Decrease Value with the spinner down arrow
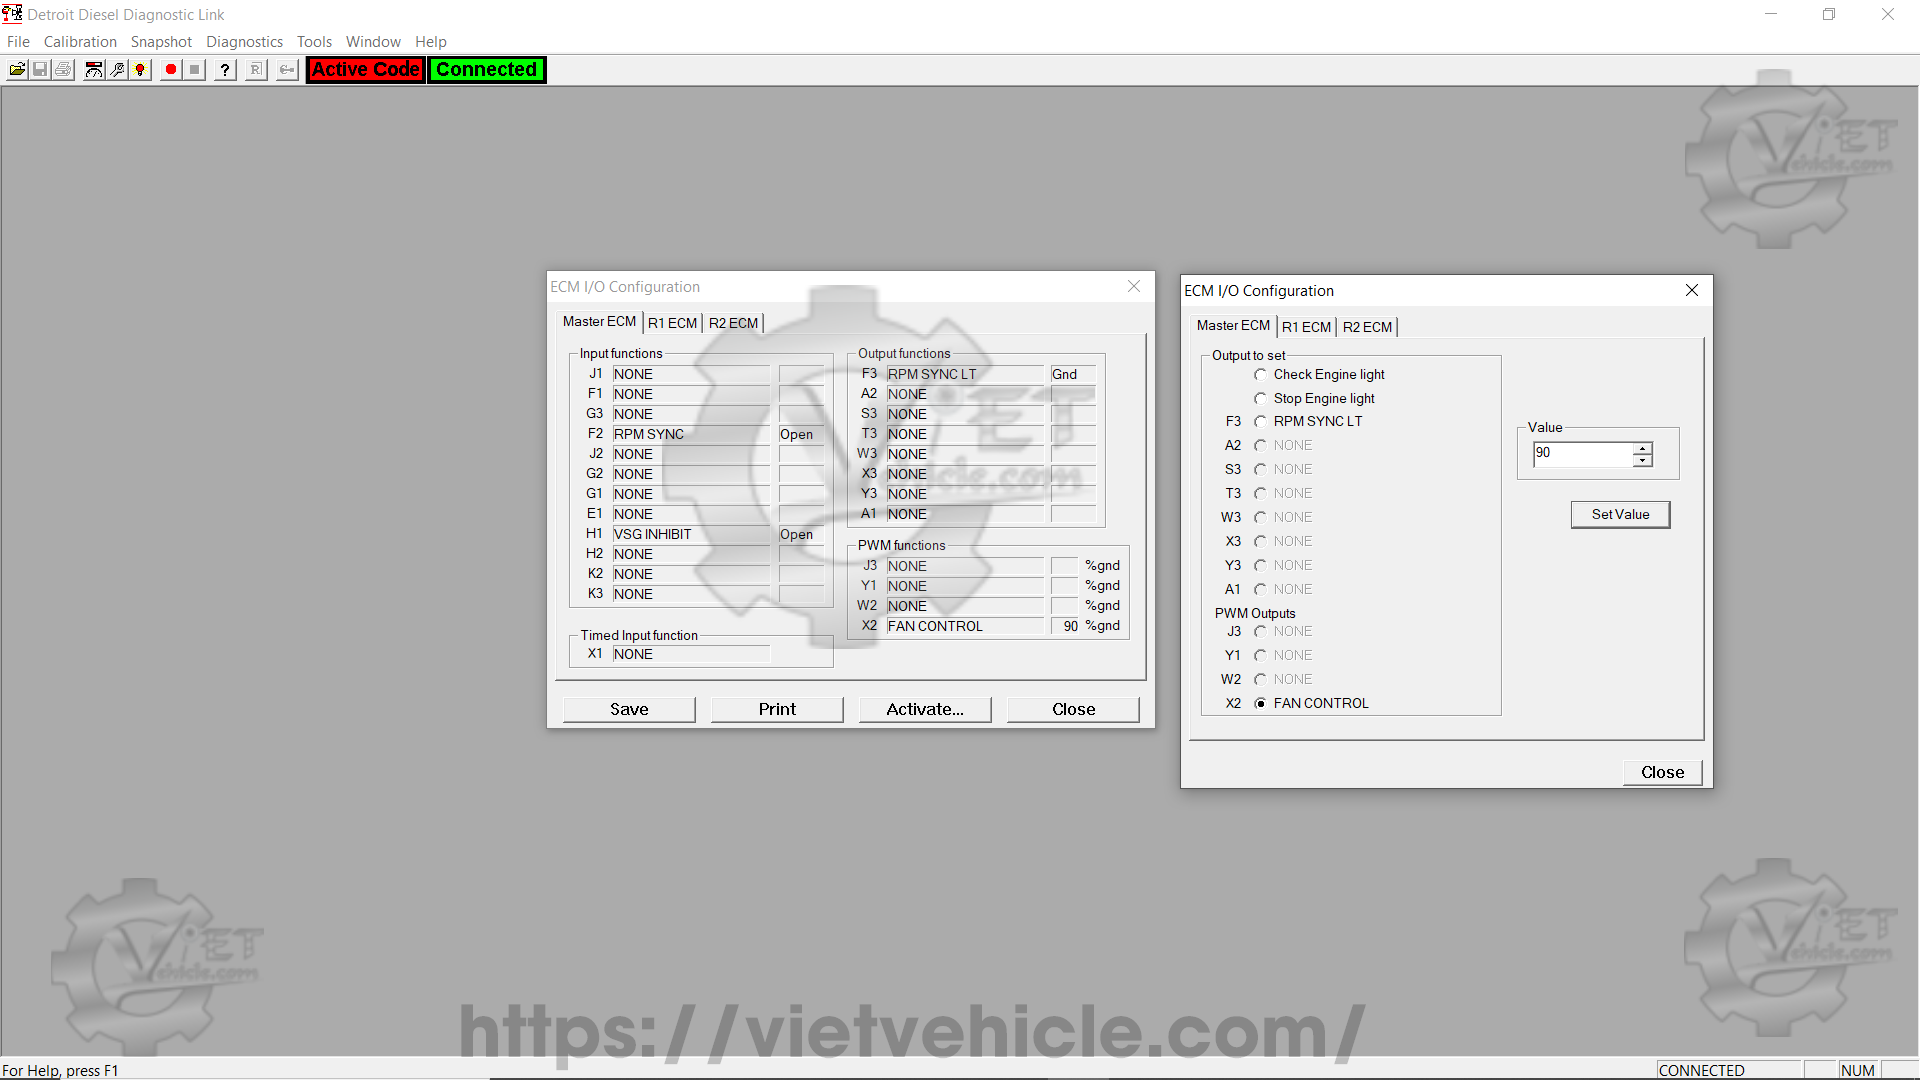 click(1642, 460)
